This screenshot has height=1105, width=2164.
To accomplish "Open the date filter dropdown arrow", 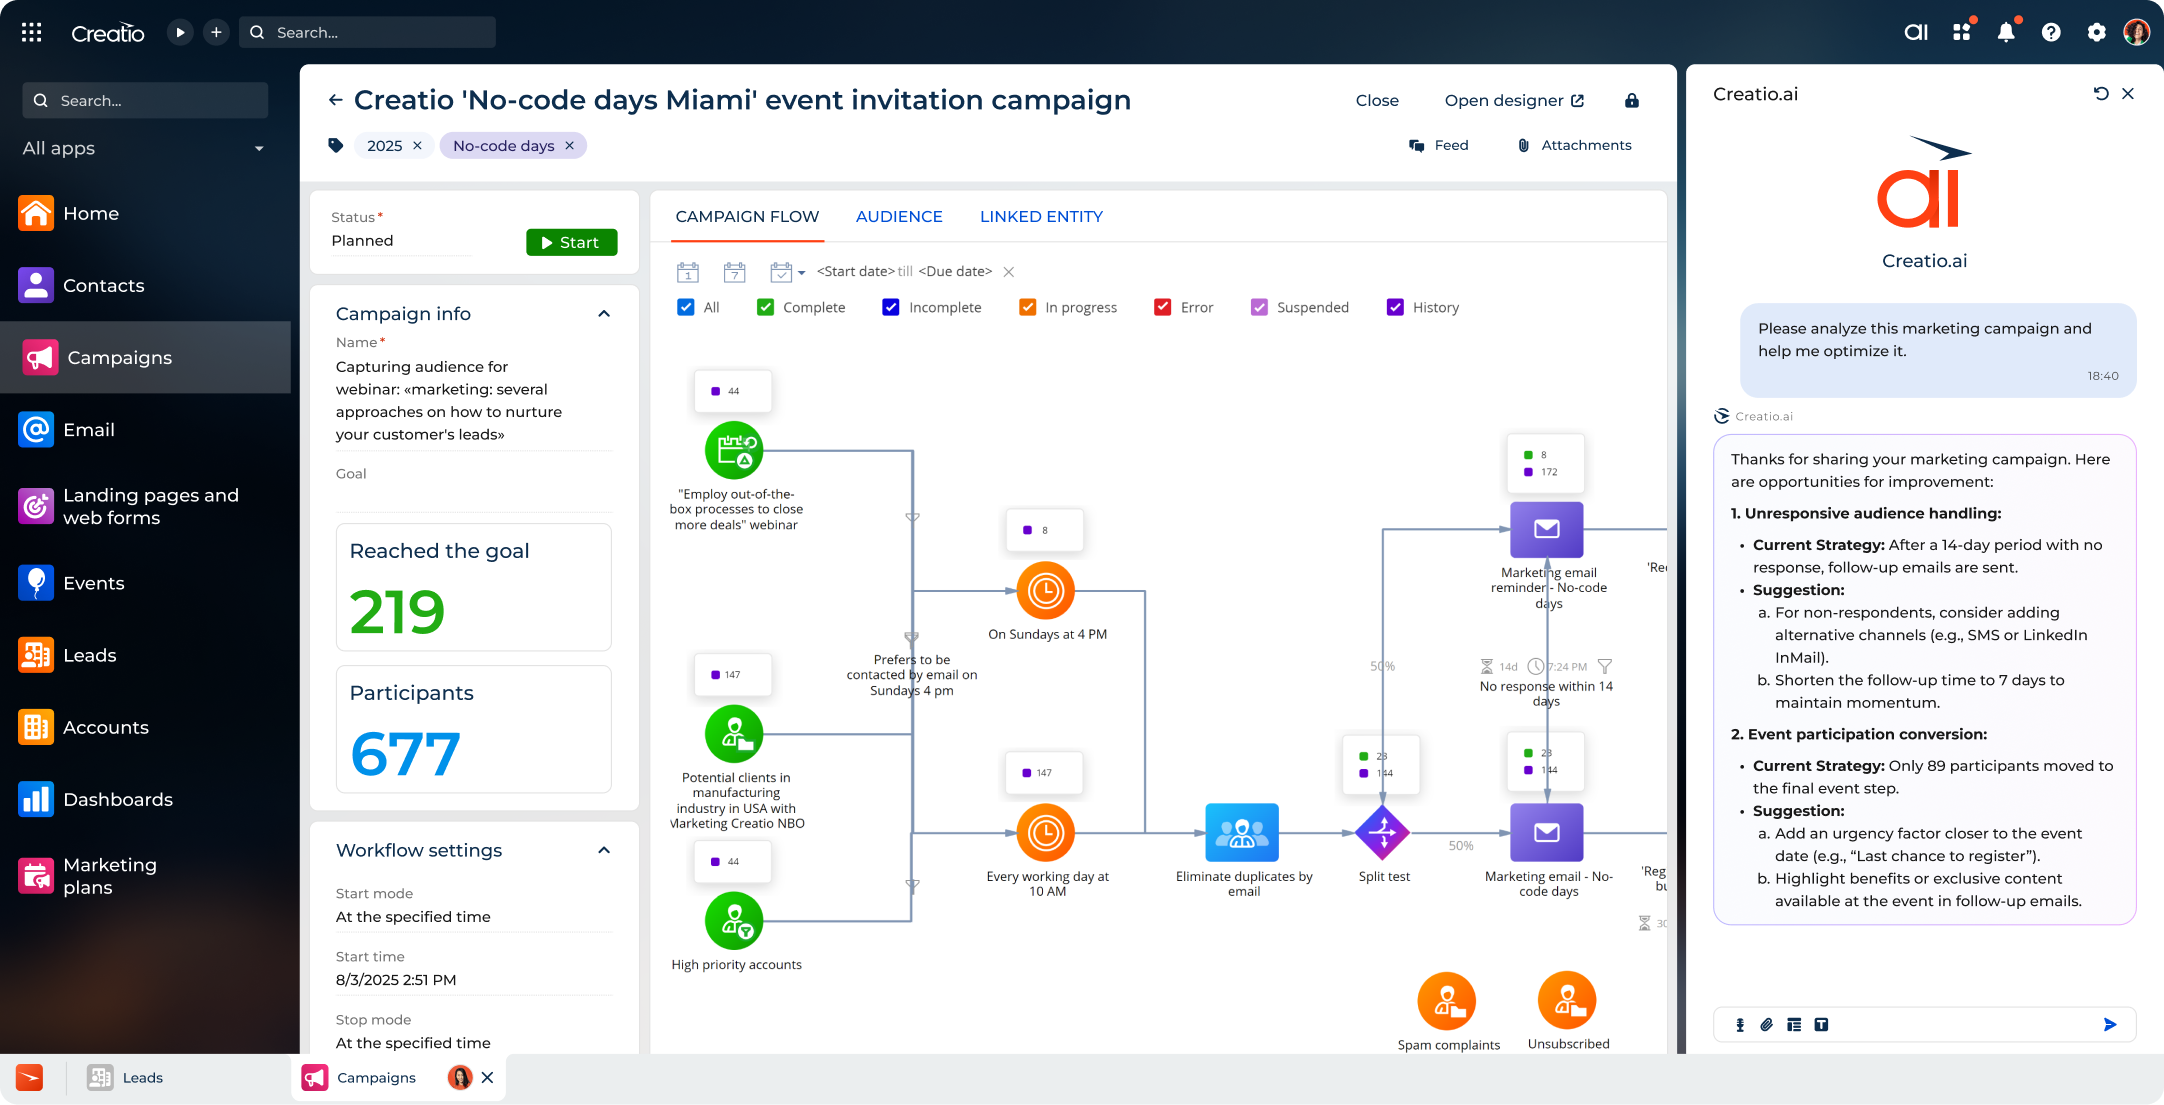I will click(x=800, y=271).
